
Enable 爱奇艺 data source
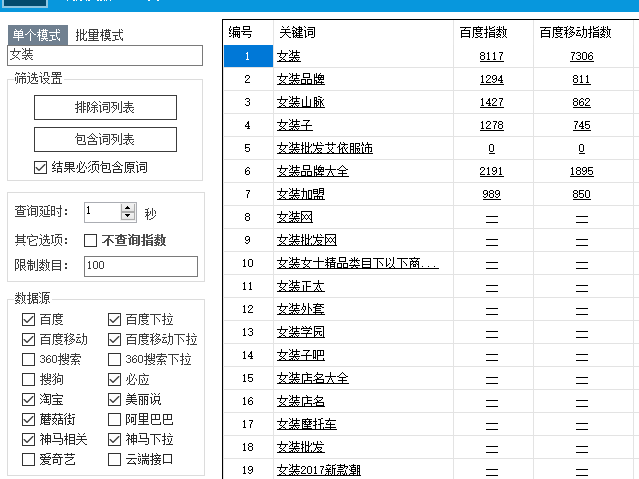tap(29, 459)
